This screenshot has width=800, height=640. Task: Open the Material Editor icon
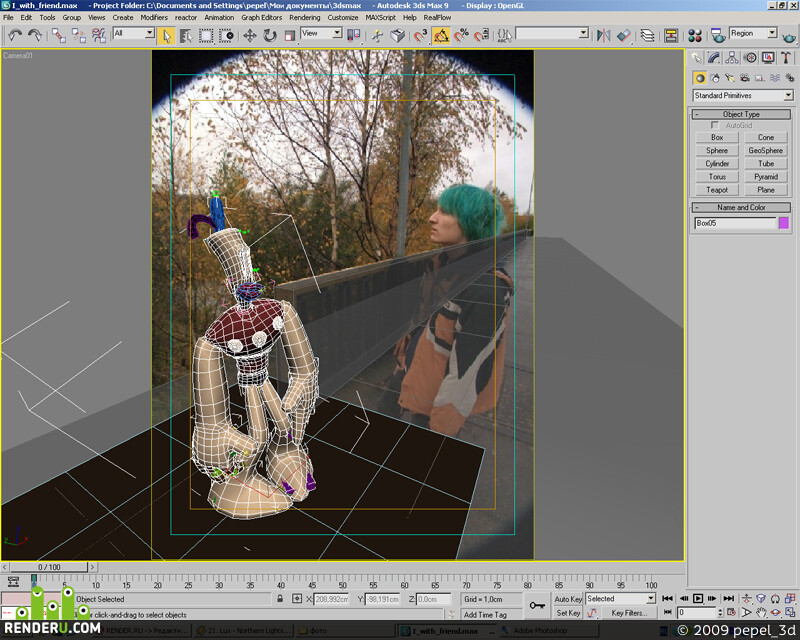695,36
